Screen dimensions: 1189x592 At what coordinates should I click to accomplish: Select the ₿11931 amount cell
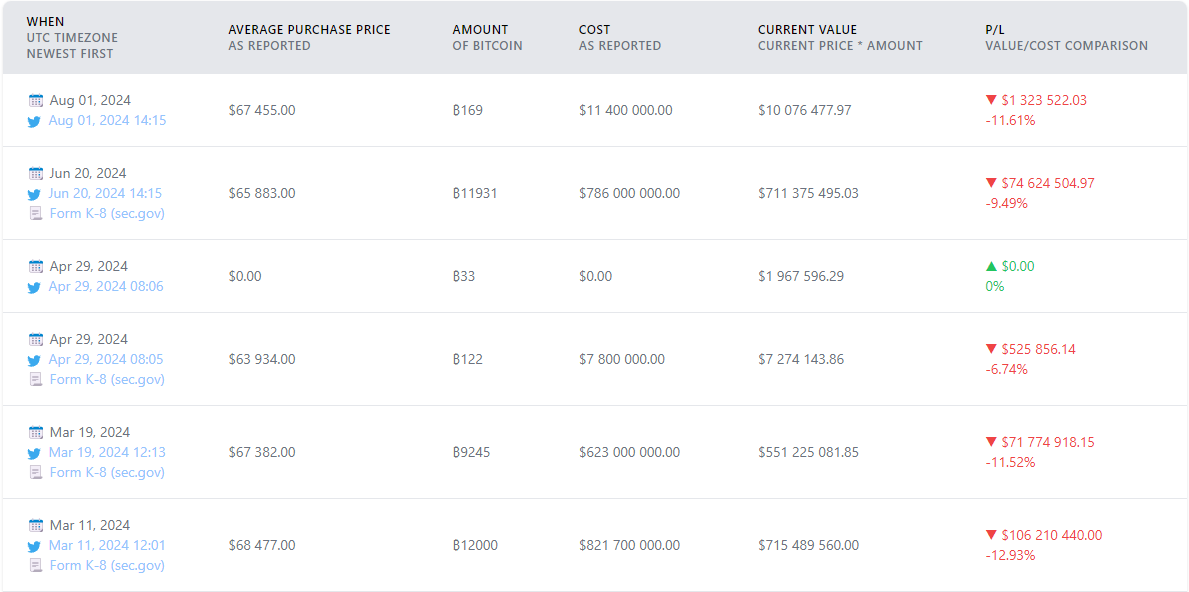coord(475,193)
